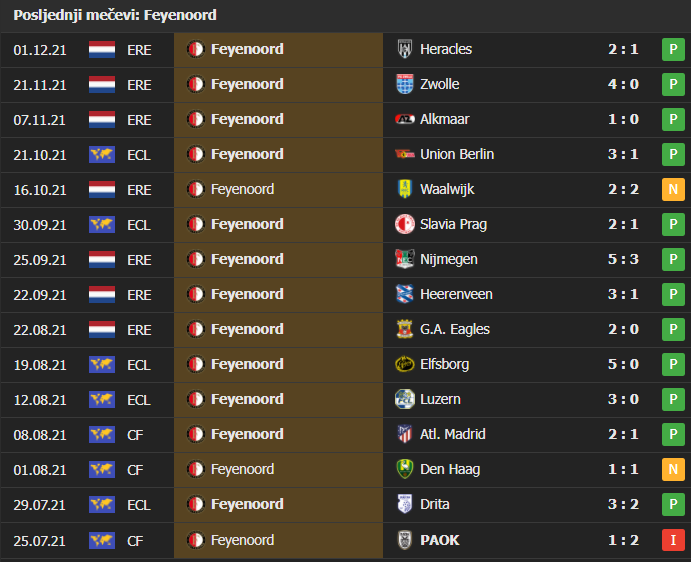This screenshot has width=691, height=562.
Task: Click the orange N badge for Waalwijk match
Action: (x=673, y=189)
